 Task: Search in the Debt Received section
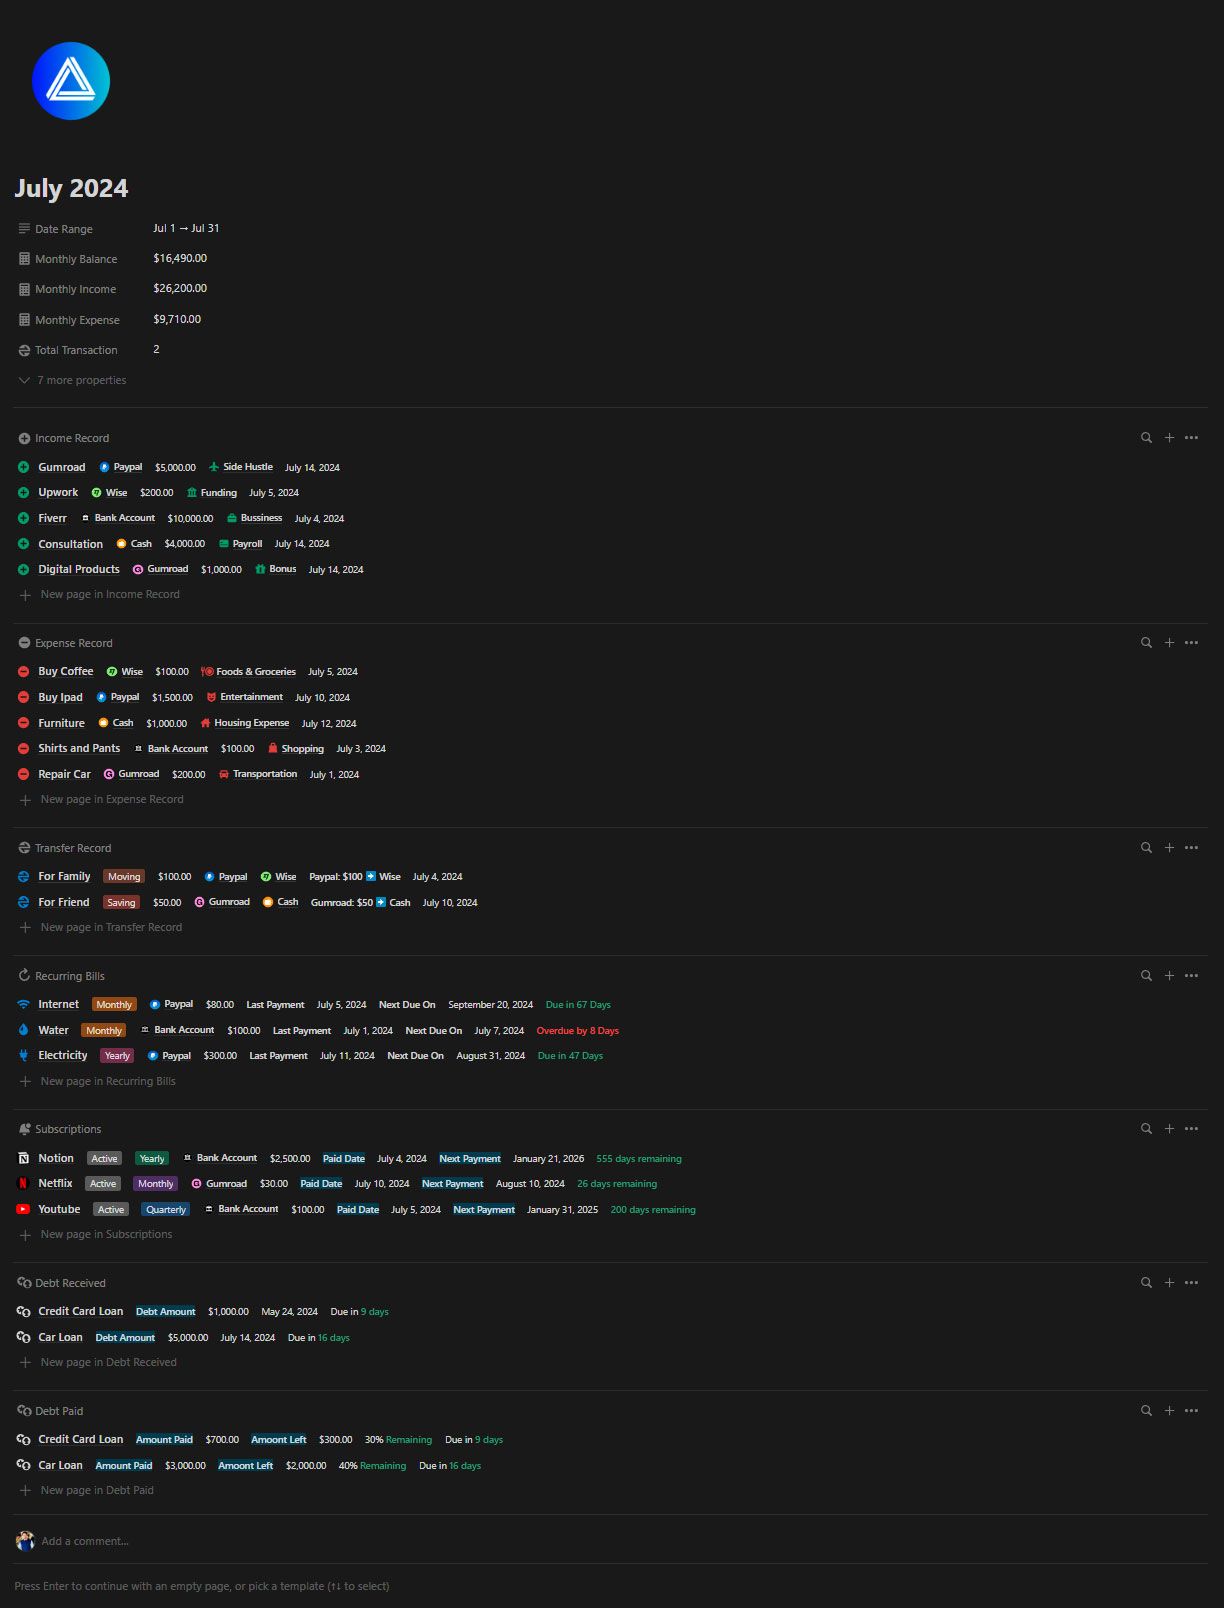tap(1146, 1283)
